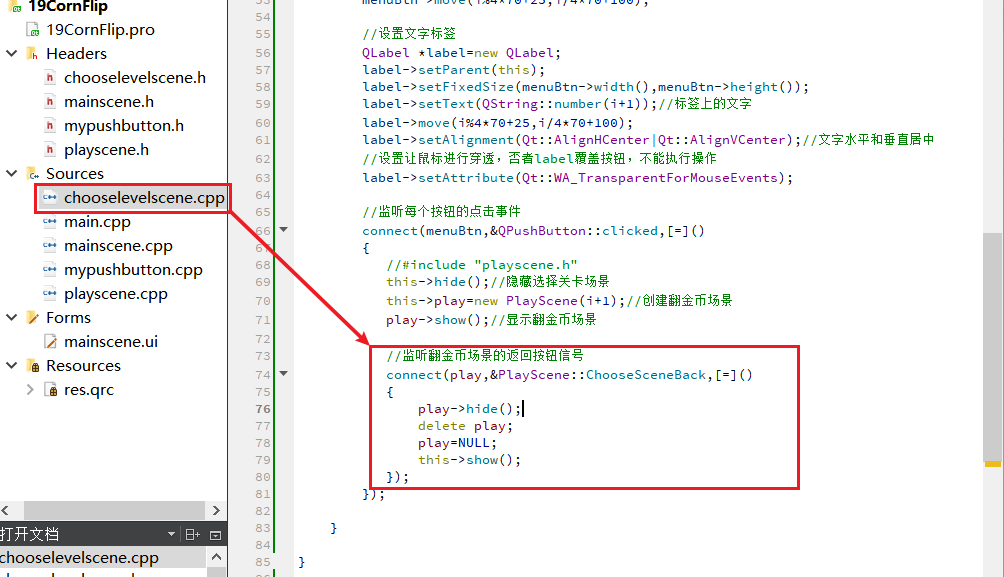Viewport: 1004px width, 577px height.
Task: Open playscene.cpp source file
Action: 116,293
